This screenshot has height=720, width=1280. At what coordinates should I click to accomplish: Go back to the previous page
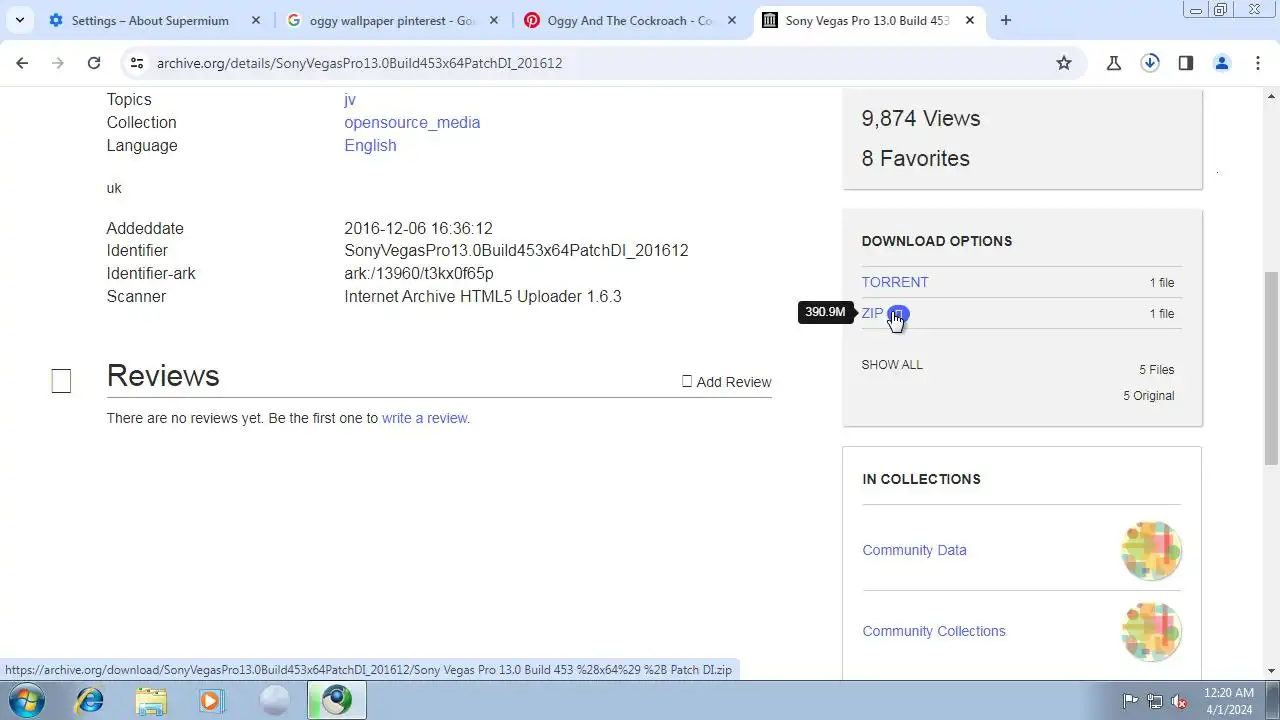tap(22, 63)
